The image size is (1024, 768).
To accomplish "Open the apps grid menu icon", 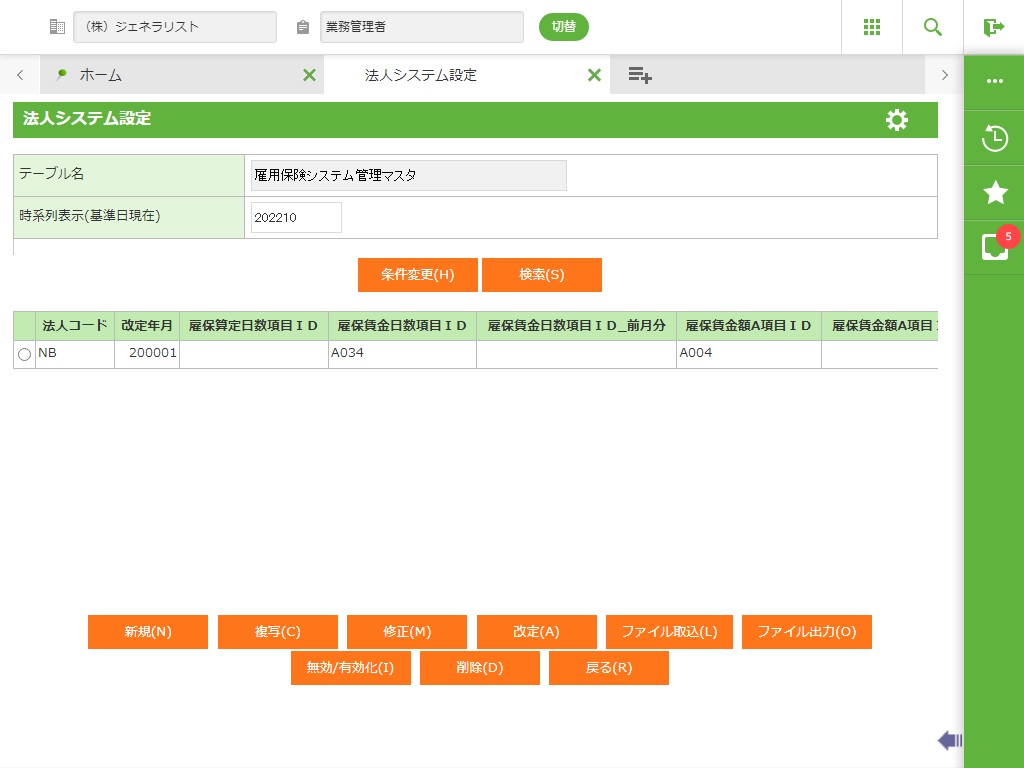I will [x=871, y=27].
